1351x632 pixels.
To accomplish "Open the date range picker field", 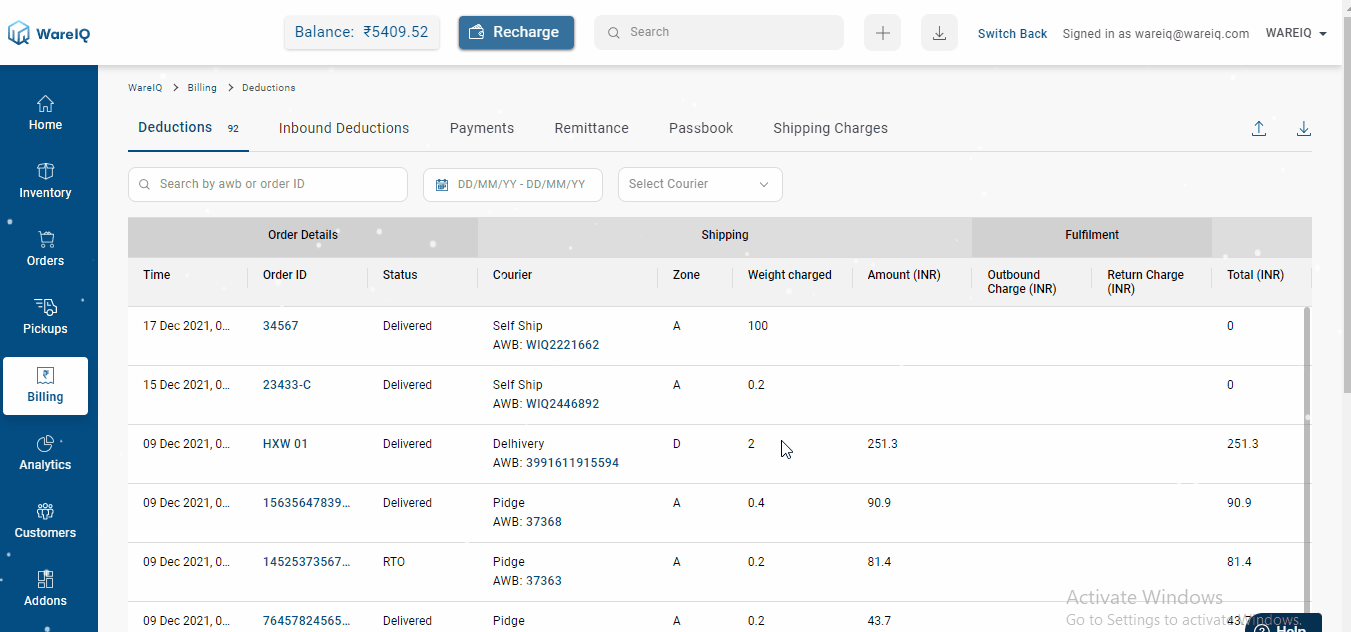I will tap(513, 184).
